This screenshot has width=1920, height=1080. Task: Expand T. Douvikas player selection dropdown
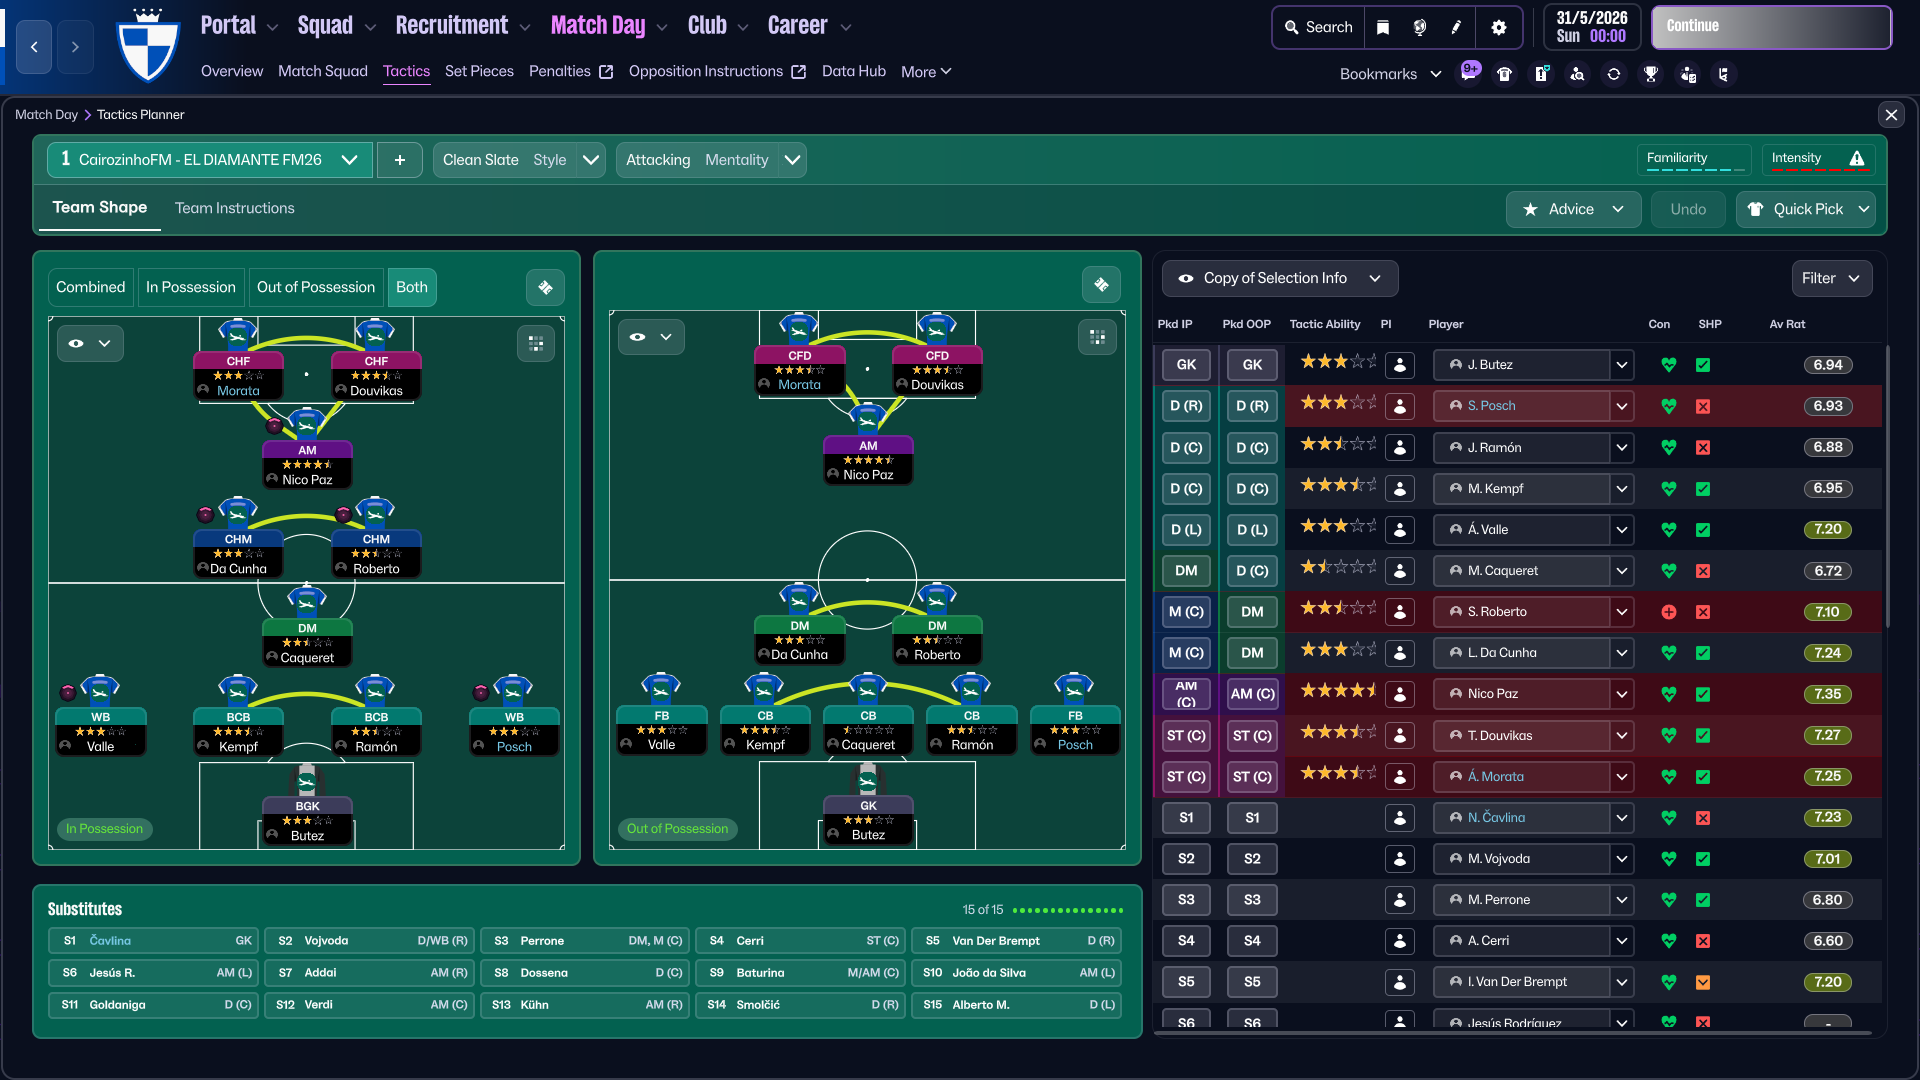coord(1622,735)
